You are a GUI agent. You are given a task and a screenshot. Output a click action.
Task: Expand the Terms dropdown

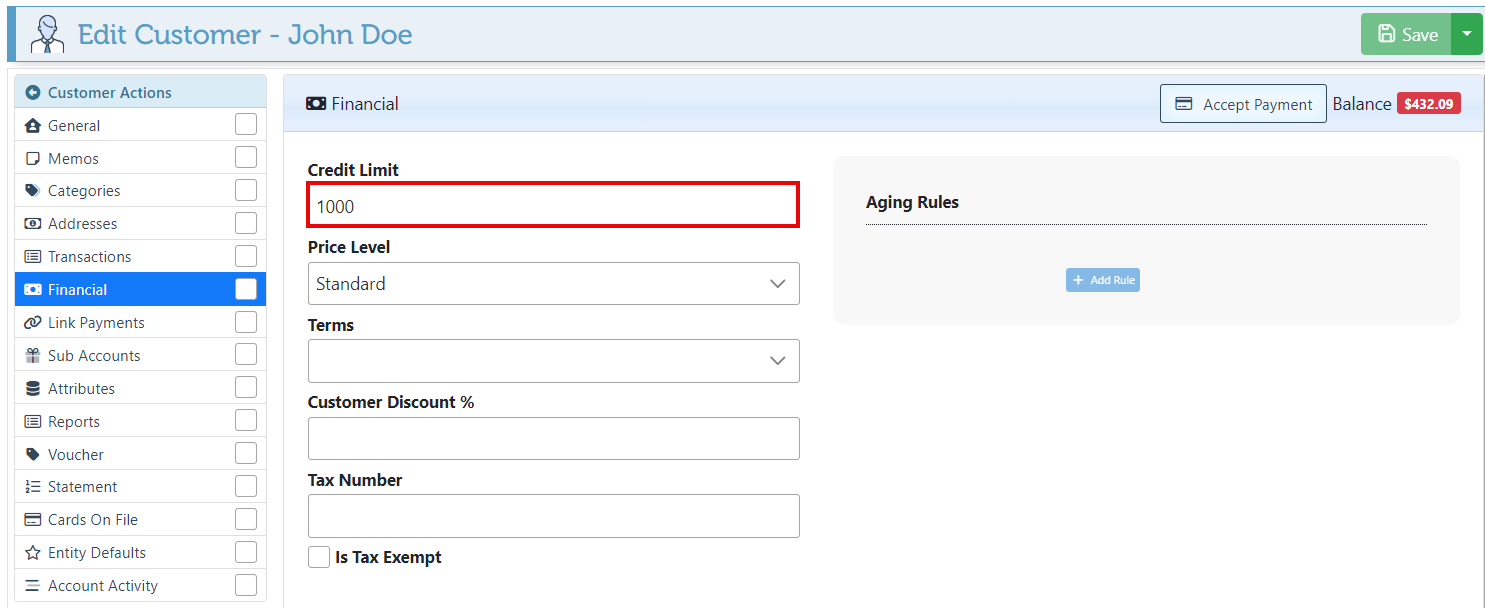(x=553, y=361)
